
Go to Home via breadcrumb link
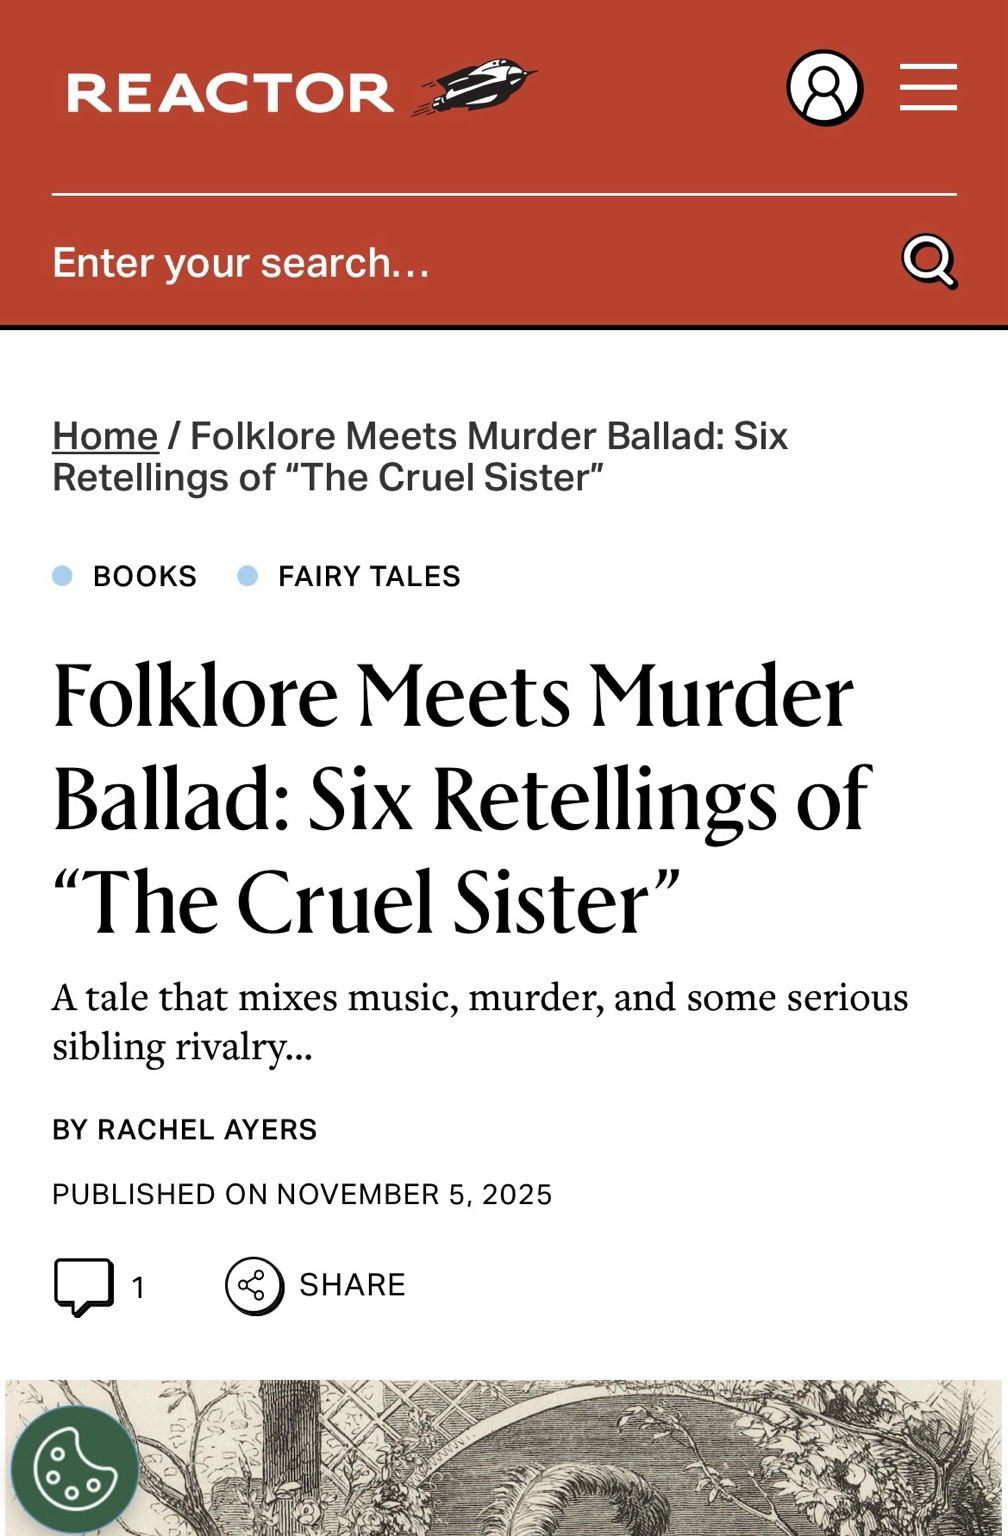click(x=105, y=436)
